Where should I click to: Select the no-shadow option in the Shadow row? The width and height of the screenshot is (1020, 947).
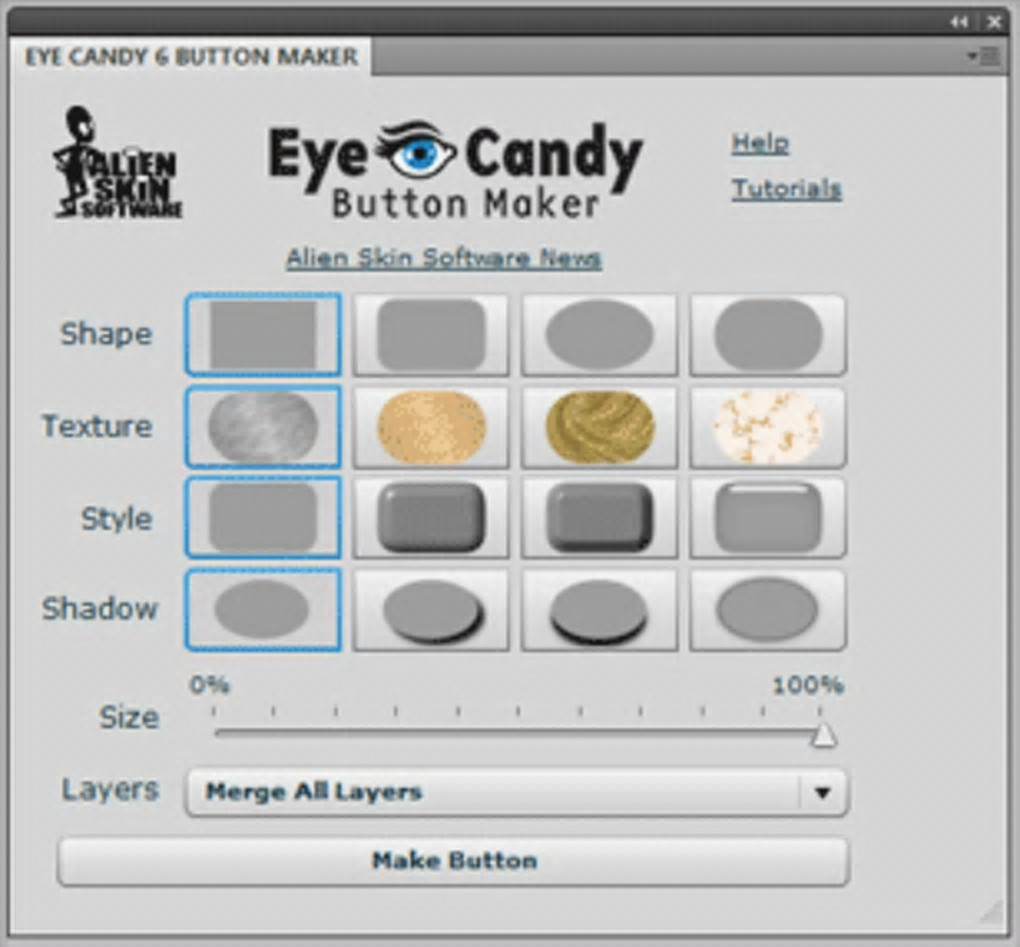[263, 610]
